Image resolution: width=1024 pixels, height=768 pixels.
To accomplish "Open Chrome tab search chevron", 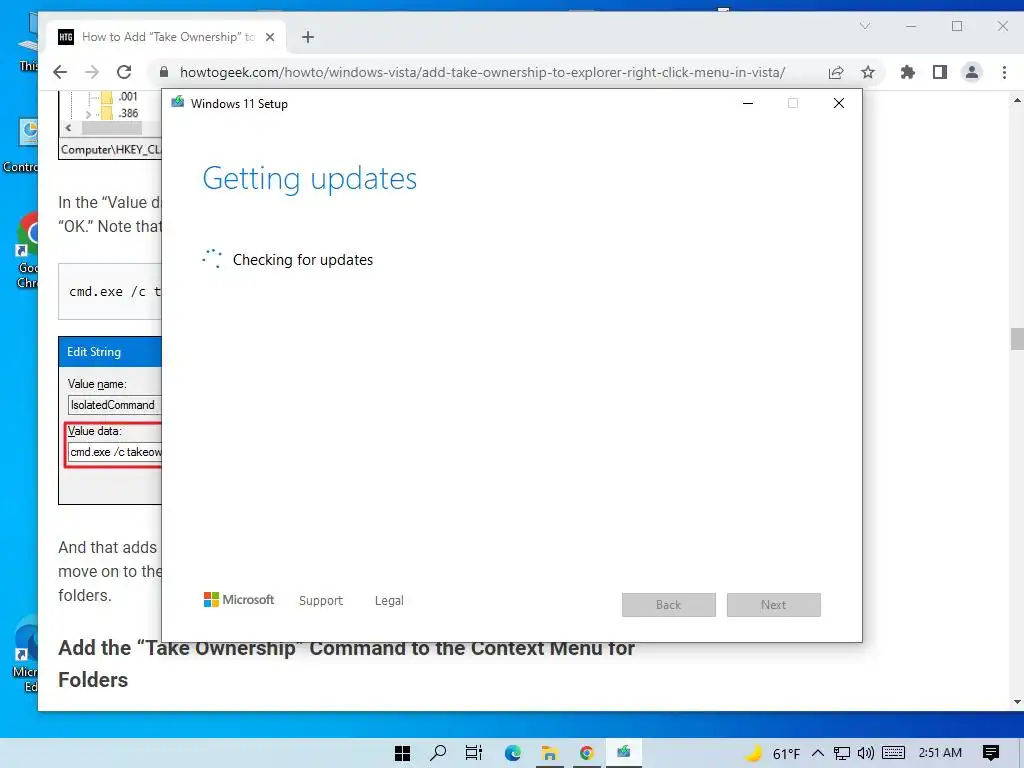I will (865, 26).
